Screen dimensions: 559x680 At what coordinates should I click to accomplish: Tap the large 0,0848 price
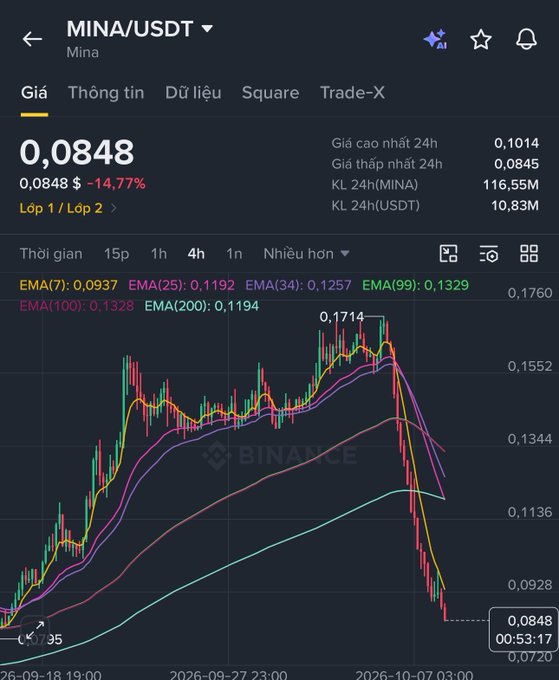(77, 152)
